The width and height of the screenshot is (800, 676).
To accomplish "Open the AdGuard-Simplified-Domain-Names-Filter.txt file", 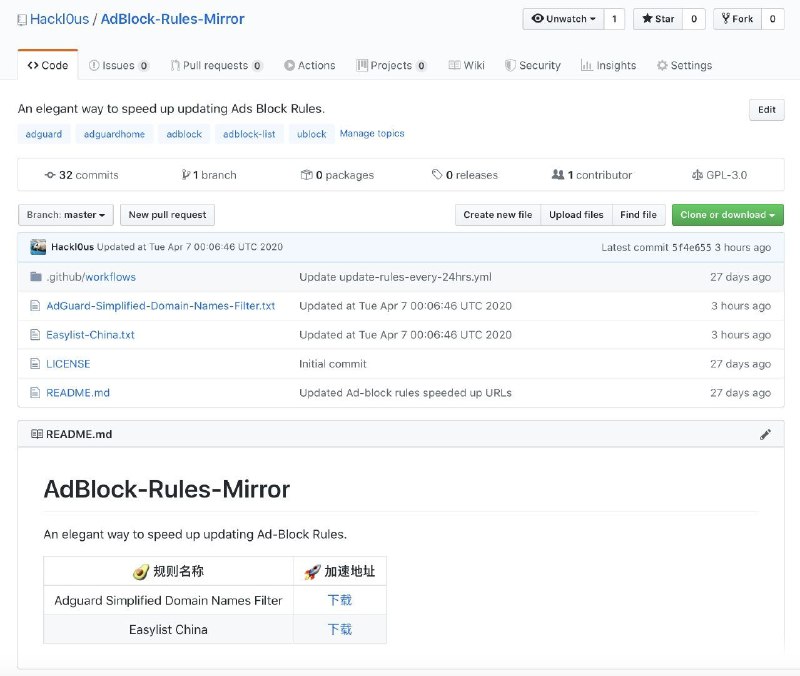I will pyautogui.click(x=161, y=306).
